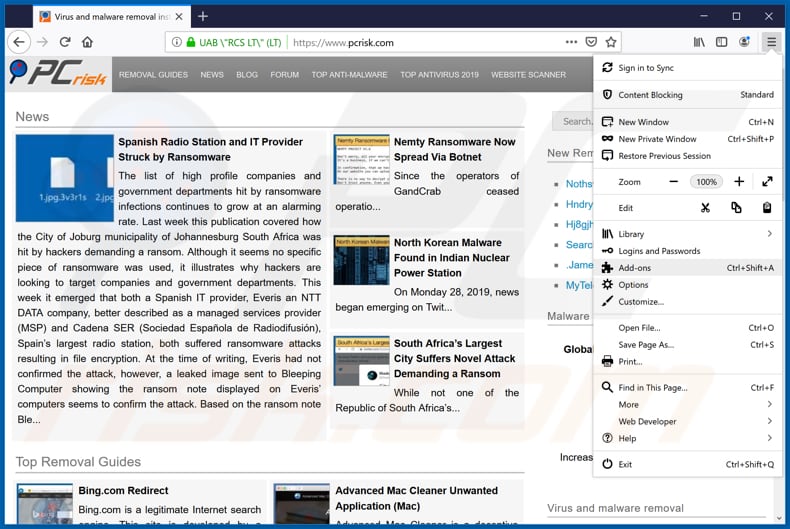Screen dimensions: 790x529
Task: Close the Virus and malware removal tab
Action: click(x=179, y=17)
